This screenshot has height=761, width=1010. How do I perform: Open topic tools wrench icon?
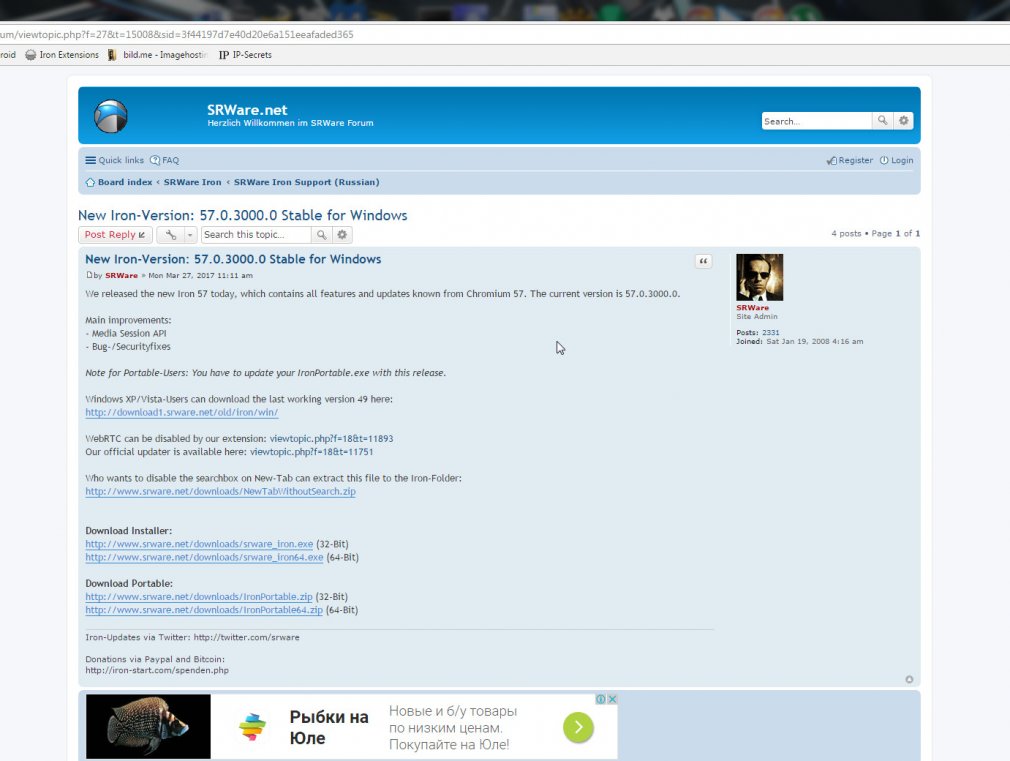170,235
